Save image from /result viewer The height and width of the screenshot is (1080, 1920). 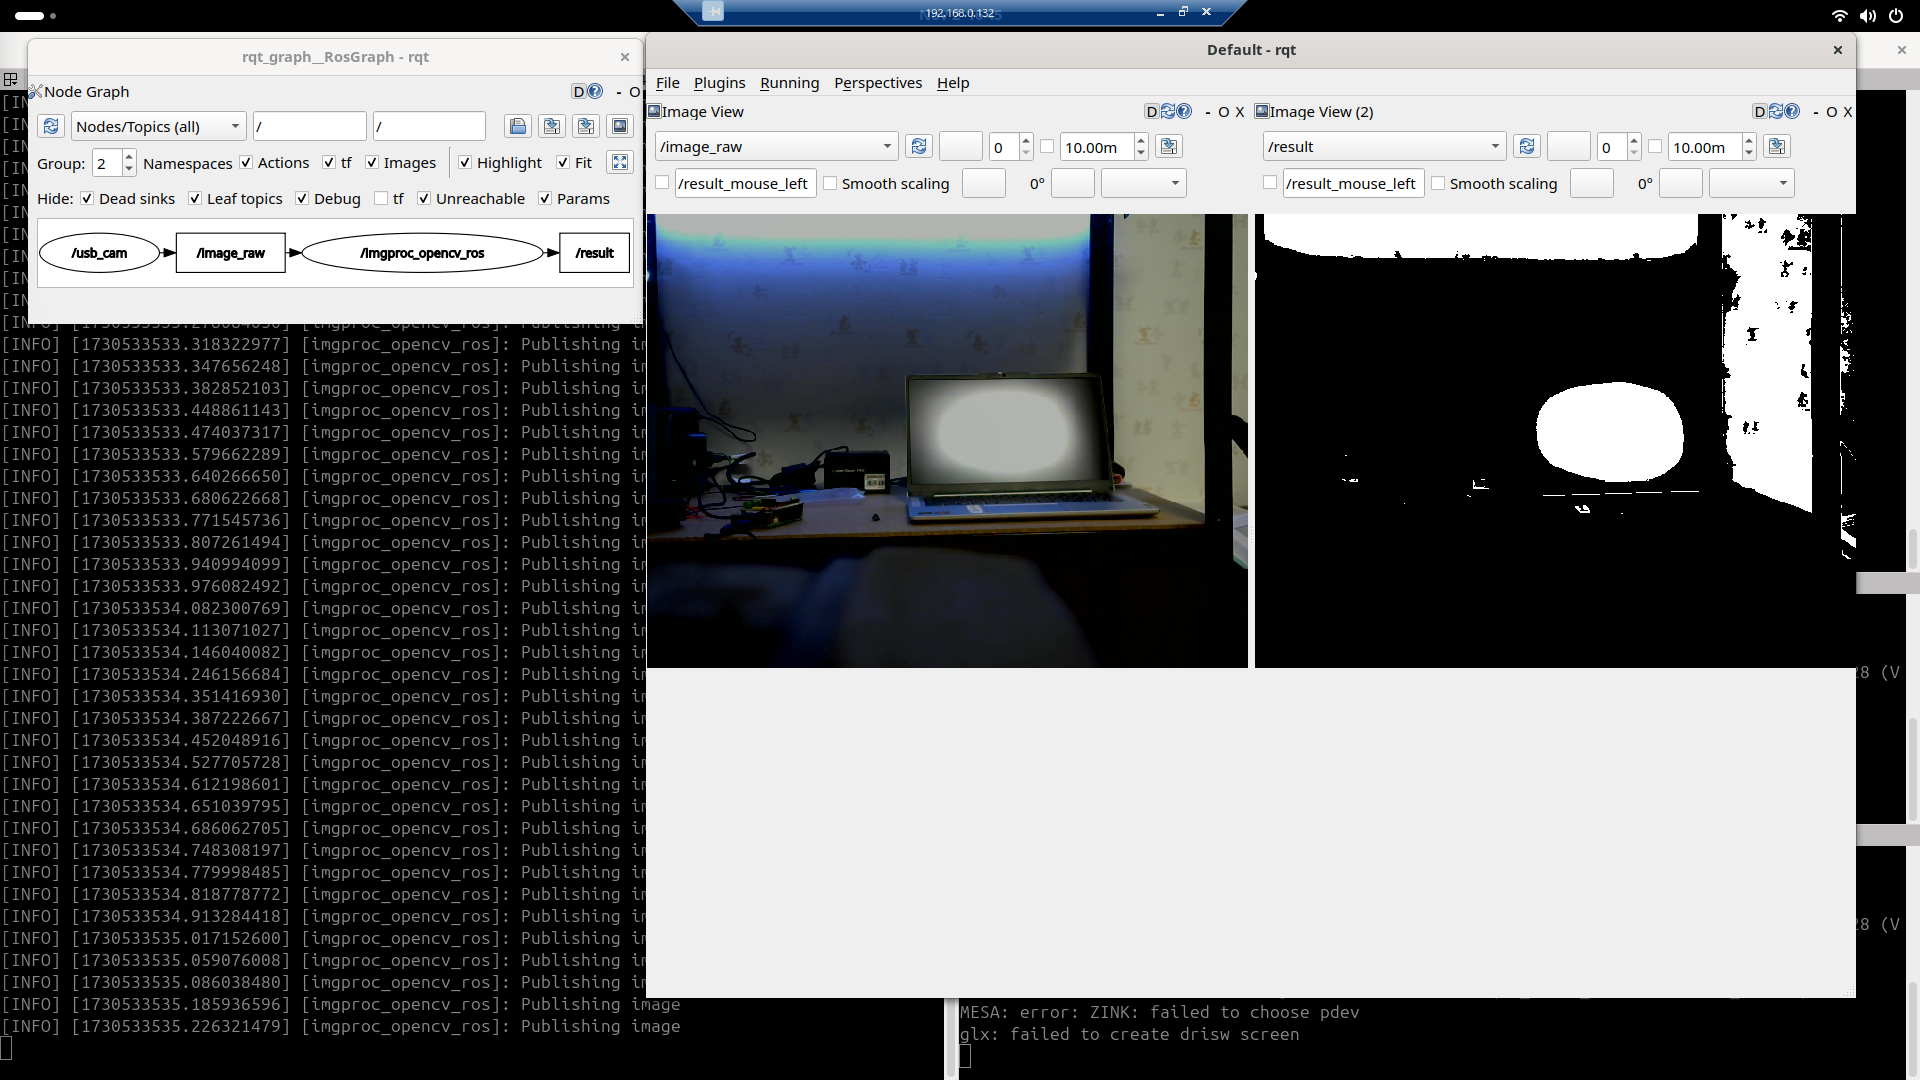tap(1777, 147)
